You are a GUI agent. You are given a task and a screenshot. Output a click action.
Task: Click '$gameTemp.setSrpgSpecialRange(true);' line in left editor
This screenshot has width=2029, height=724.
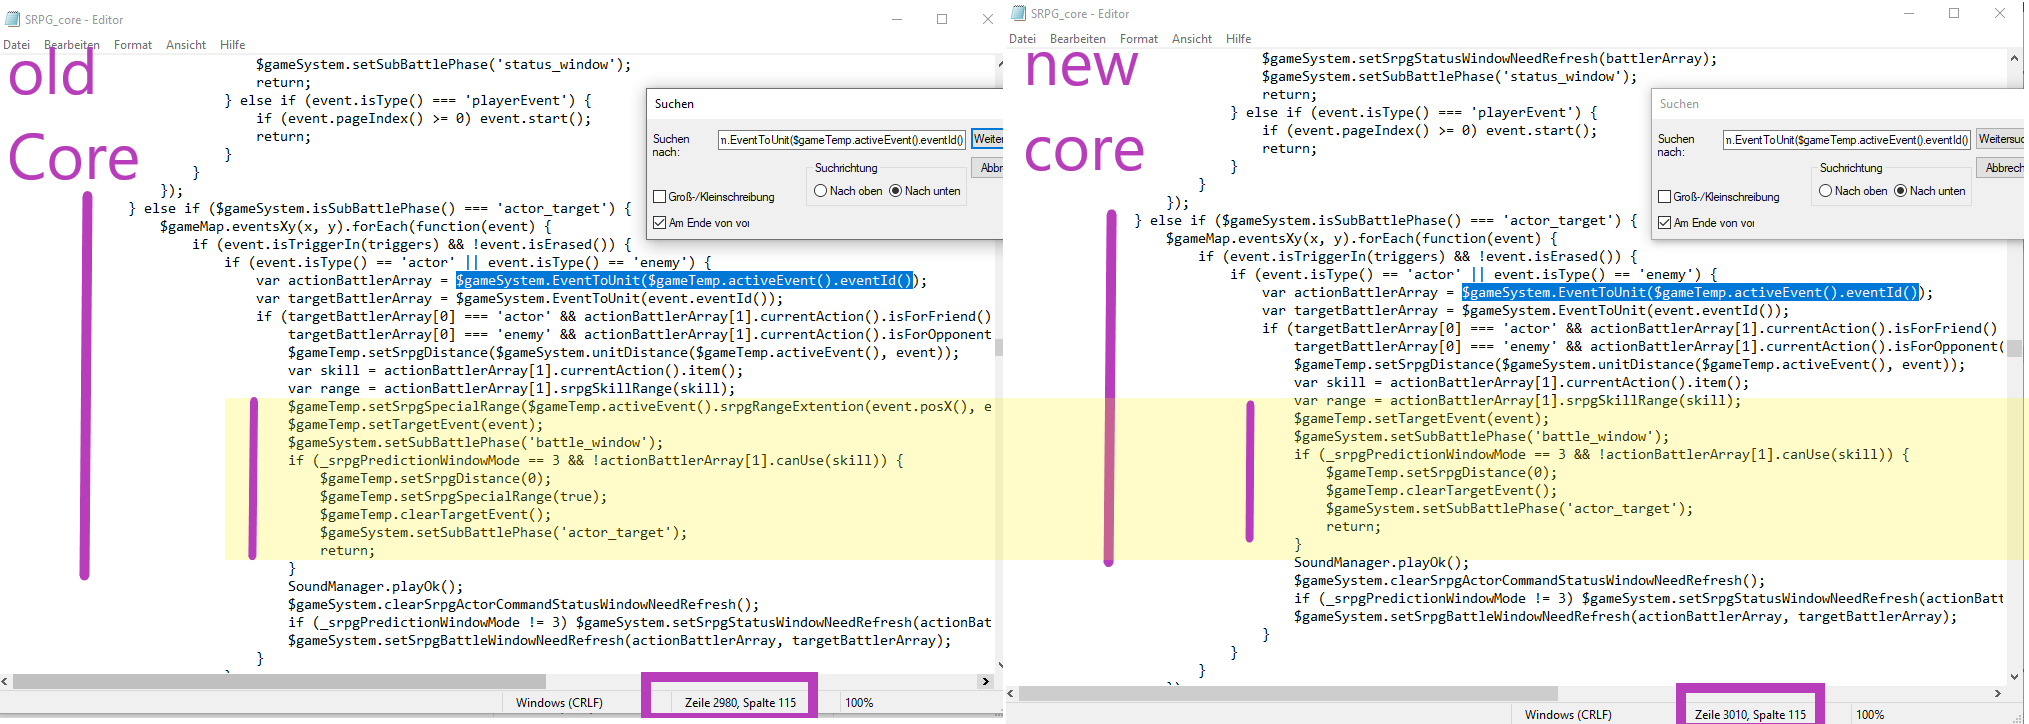coord(463,497)
